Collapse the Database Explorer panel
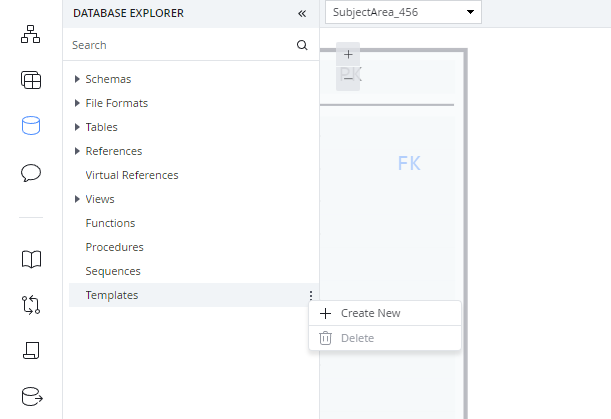The height and width of the screenshot is (419, 611). (302, 14)
